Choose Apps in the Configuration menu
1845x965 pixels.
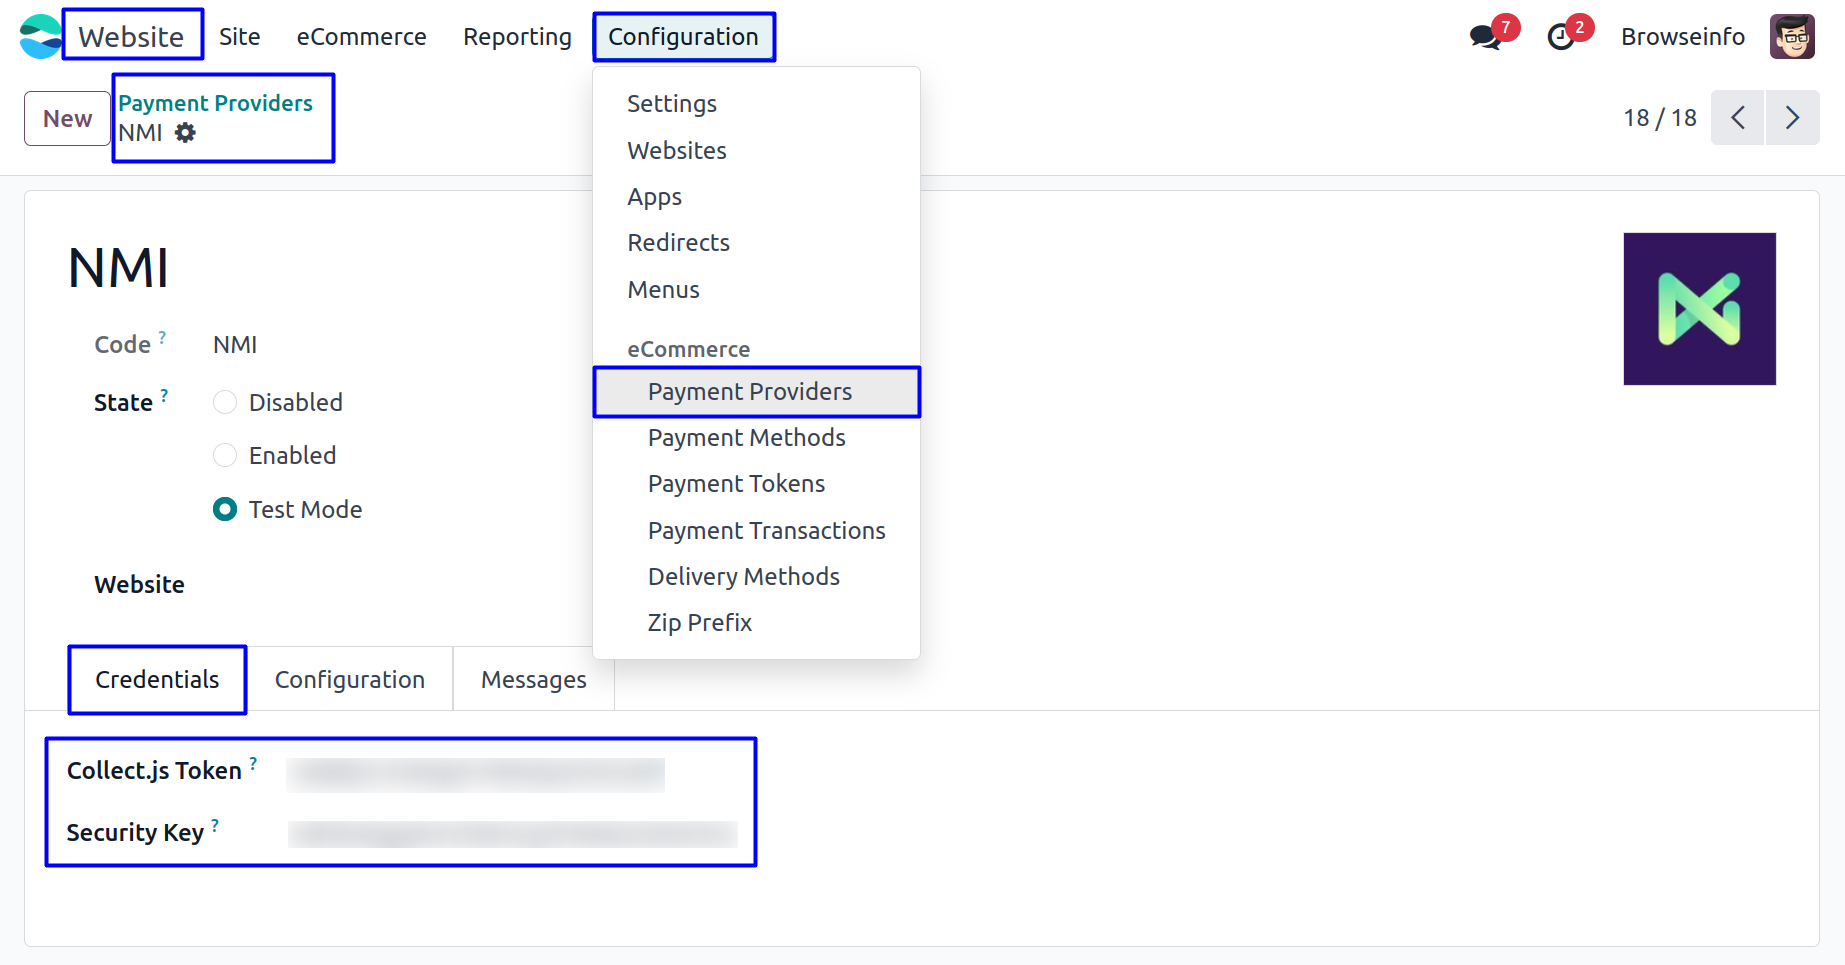pyautogui.click(x=655, y=197)
